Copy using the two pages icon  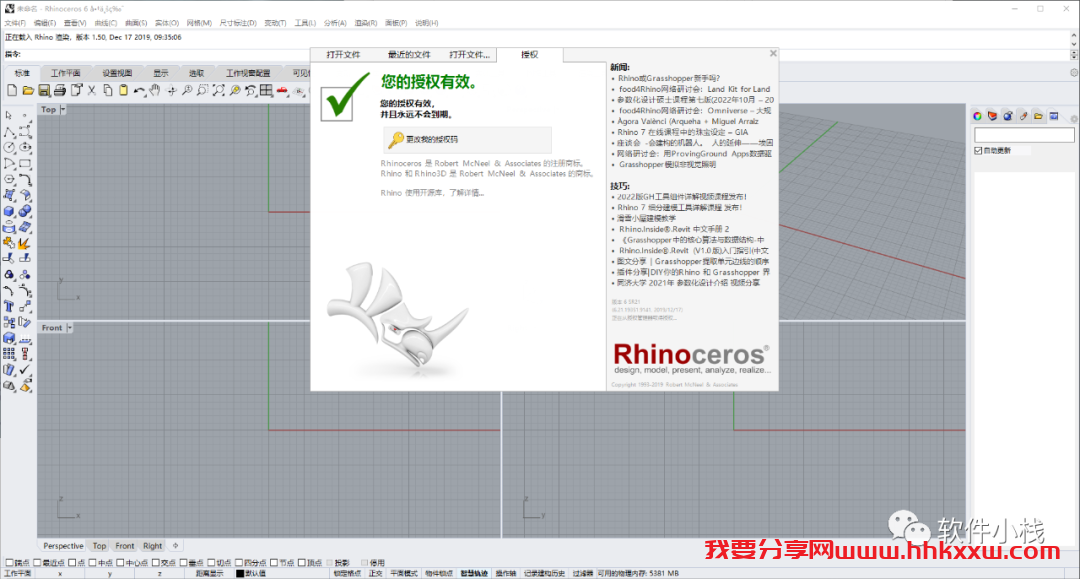[107, 90]
